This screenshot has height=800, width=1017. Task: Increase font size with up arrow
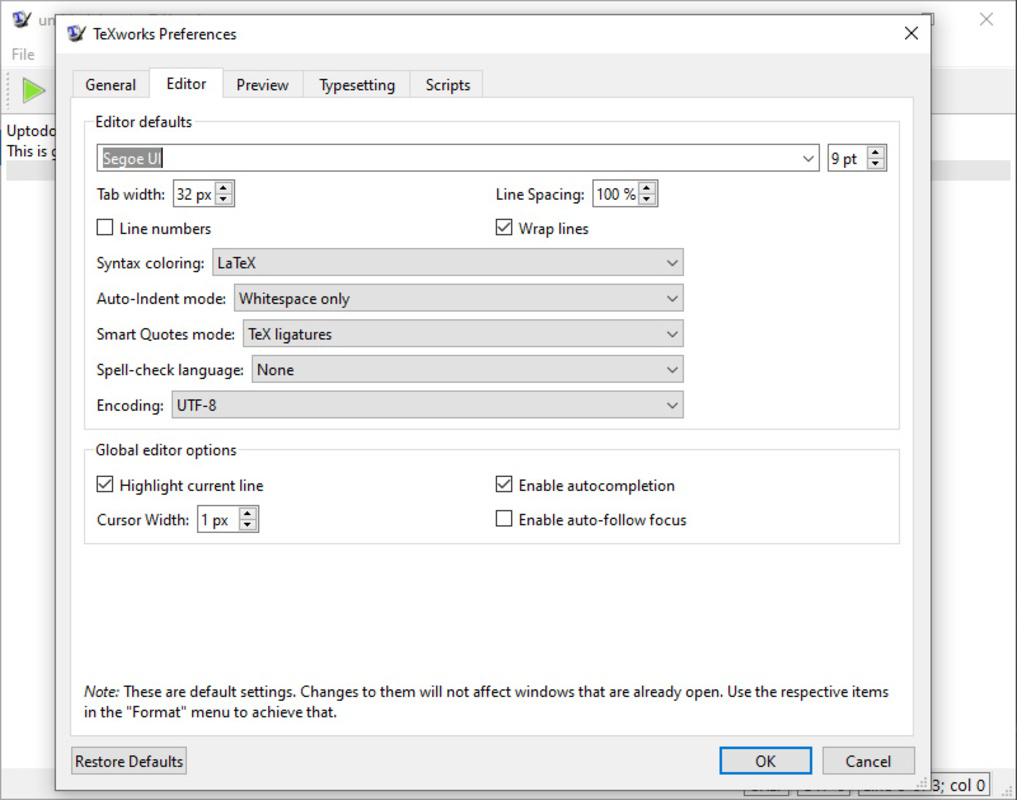(x=876, y=152)
